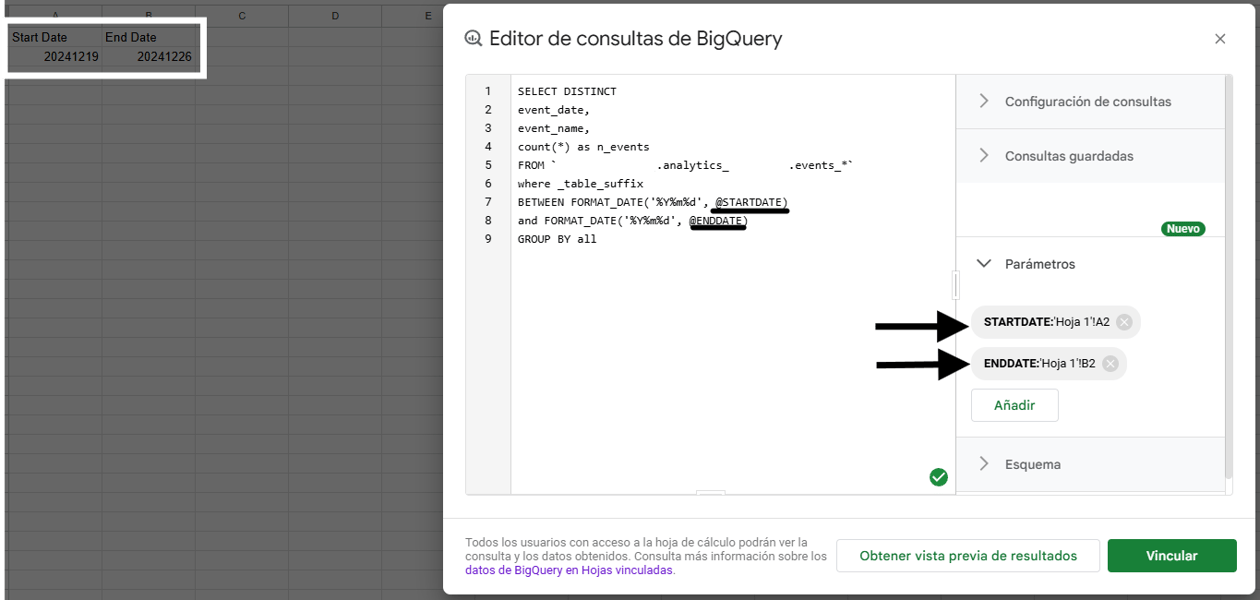This screenshot has width=1260, height=600.
Task: Click the FROM clause on line 5
Action: [686, 165]
